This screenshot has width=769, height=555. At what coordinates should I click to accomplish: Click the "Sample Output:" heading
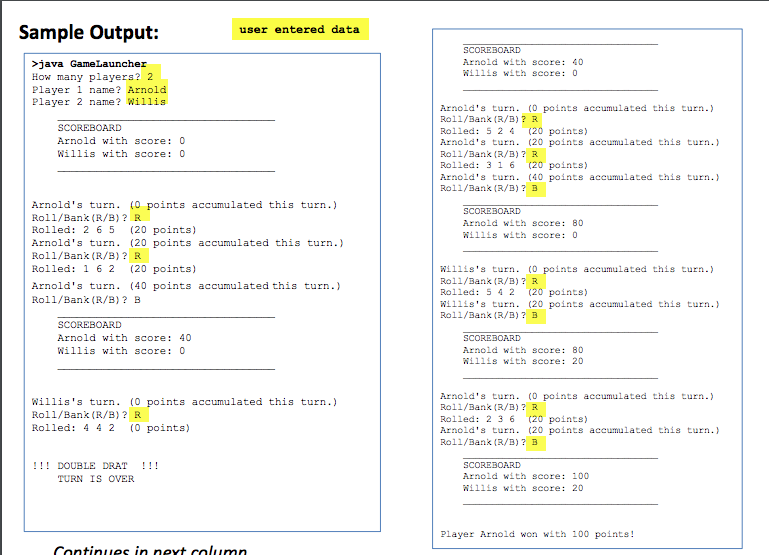tap(89, 33)
